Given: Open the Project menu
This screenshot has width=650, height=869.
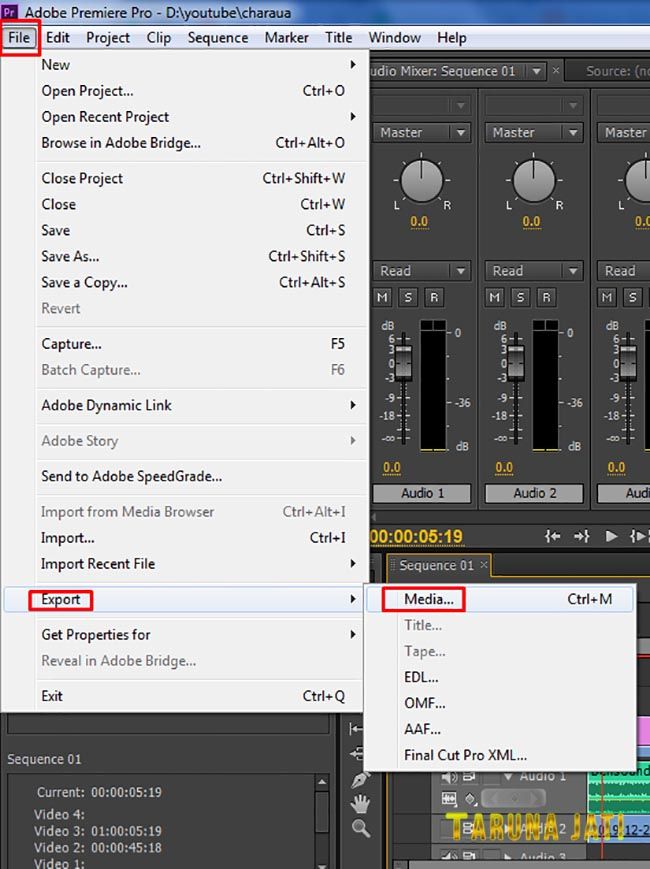Looking at the screenshot, I should click(108, 37).
